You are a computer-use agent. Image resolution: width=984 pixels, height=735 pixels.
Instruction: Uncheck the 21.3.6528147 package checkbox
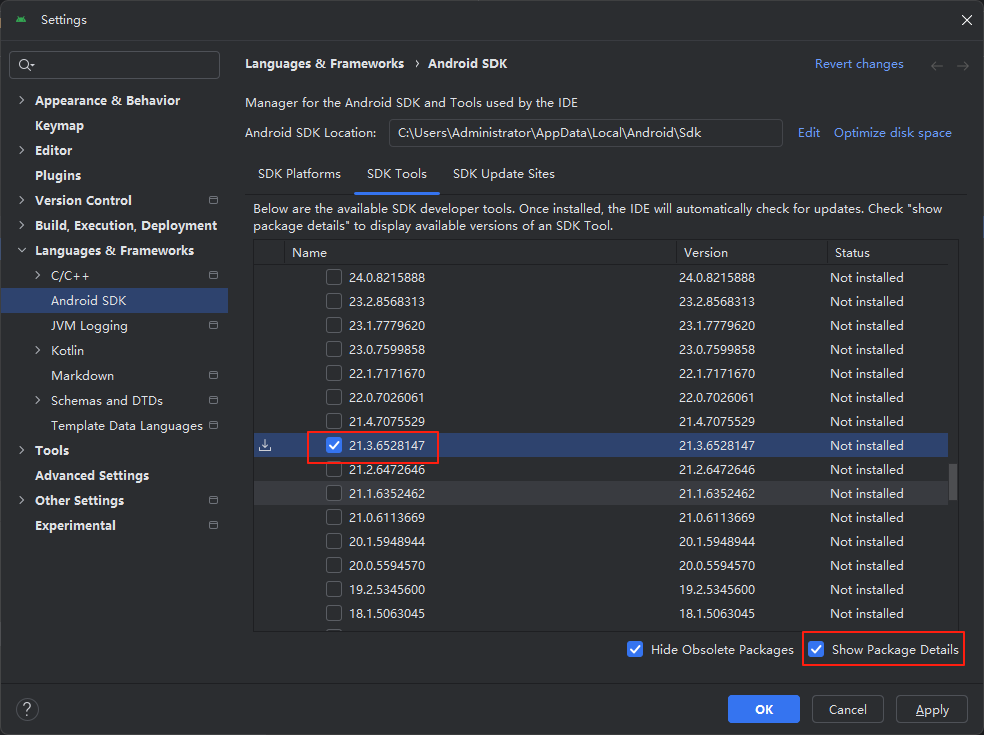[334, 446]
